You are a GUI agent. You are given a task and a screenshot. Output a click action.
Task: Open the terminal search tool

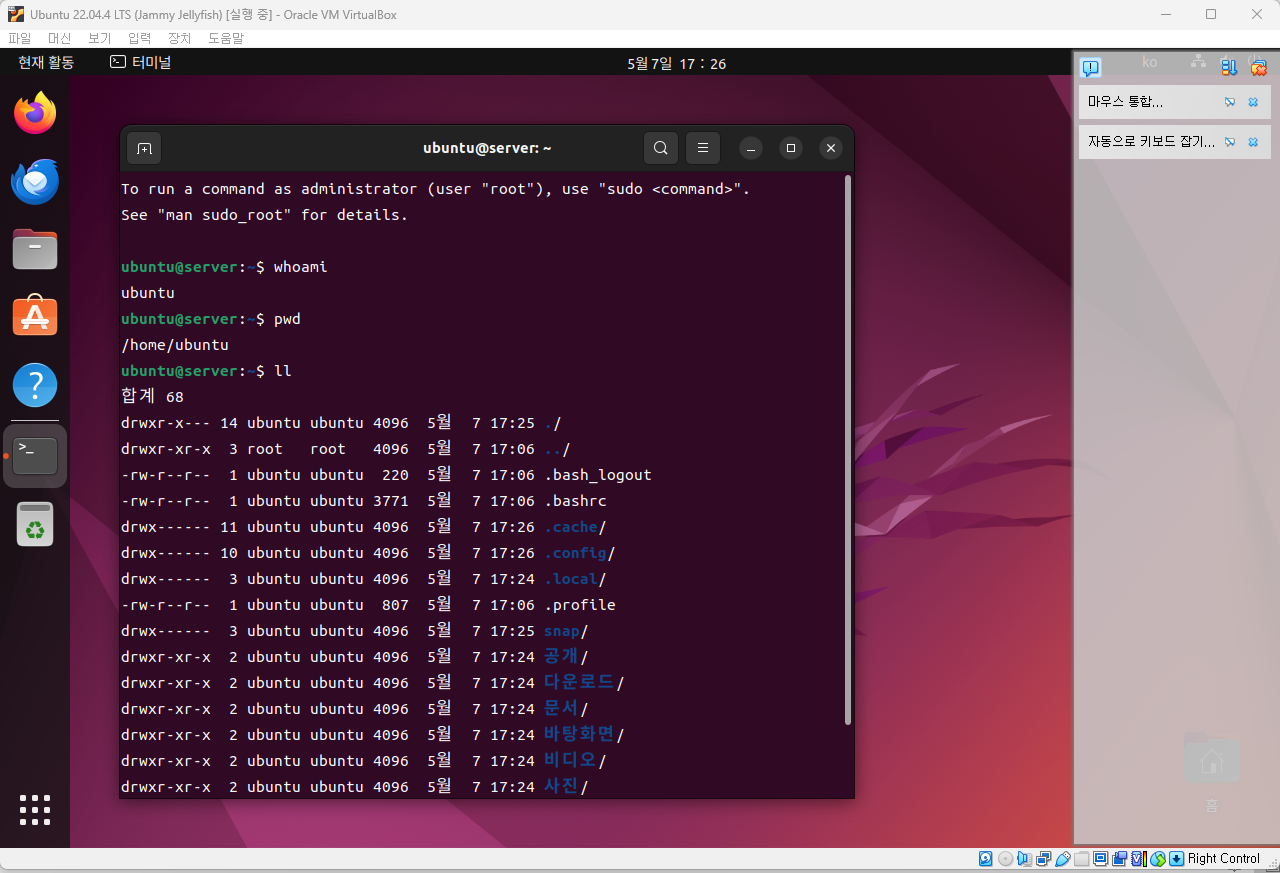click(660, 148)
